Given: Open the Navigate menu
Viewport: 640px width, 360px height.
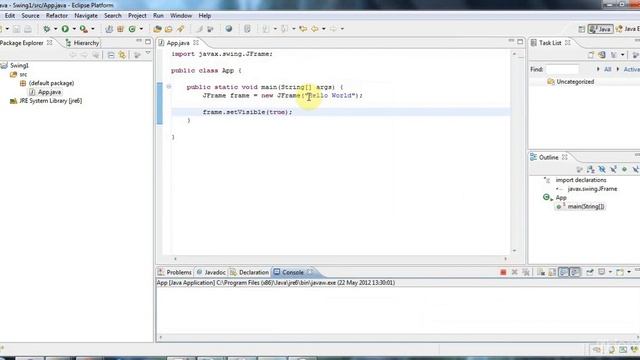Looking at the screenshot, I should 86,16.
